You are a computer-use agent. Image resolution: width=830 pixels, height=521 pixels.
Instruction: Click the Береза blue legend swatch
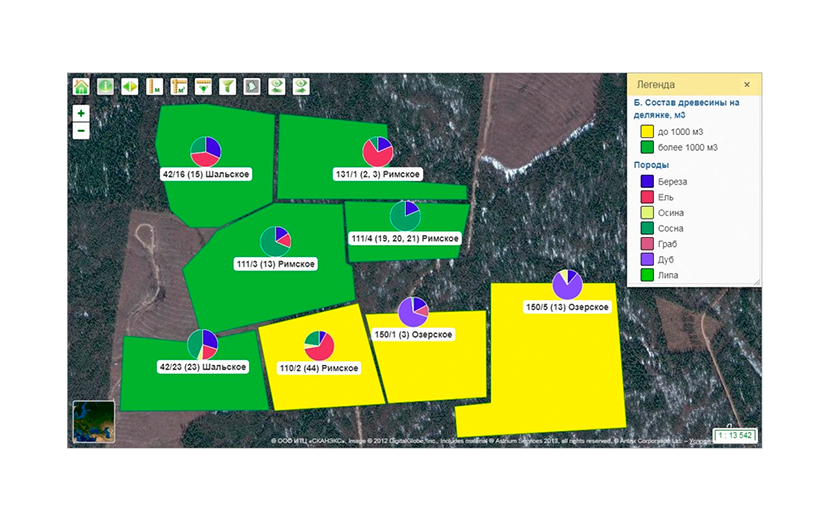click(x=647, y=181)
